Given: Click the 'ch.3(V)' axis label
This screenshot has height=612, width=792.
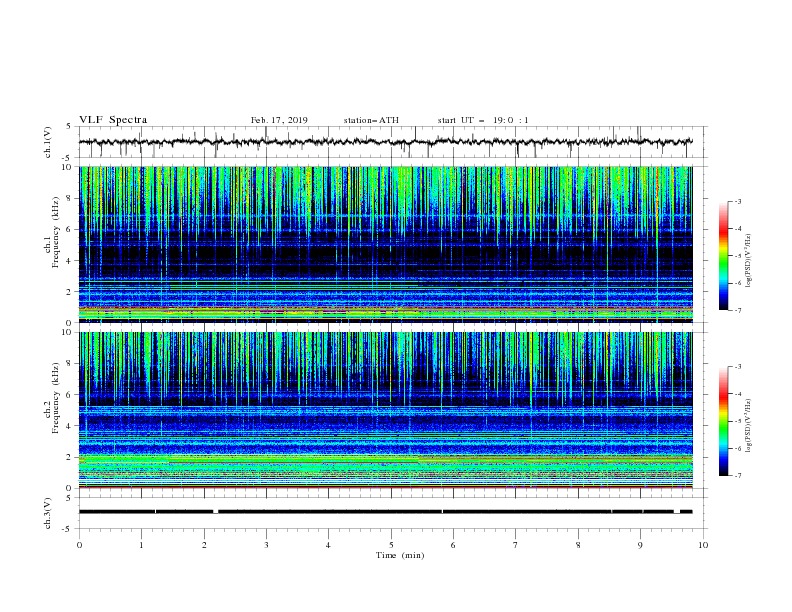Looking at the screenshot, I should 48,513.
